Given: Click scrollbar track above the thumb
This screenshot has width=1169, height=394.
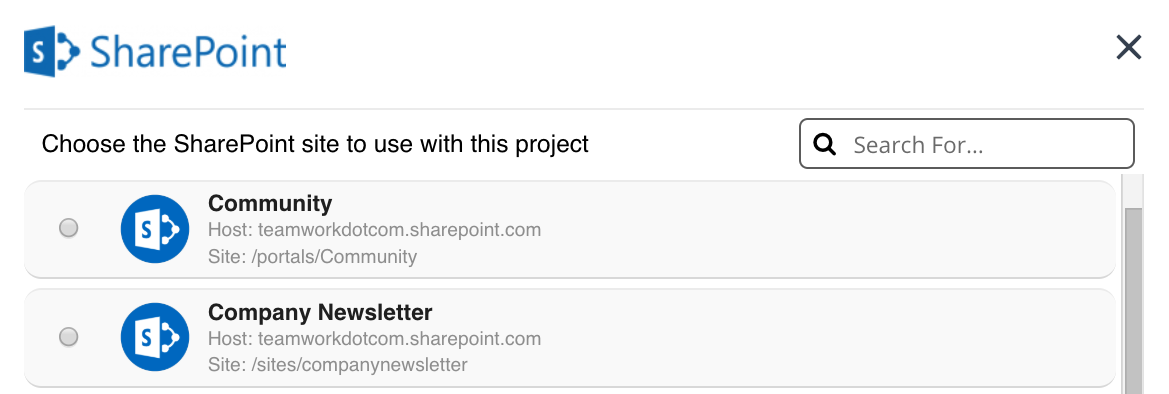Looking at the screenshot, I should pyautogui.click(x=1133, y=191).
